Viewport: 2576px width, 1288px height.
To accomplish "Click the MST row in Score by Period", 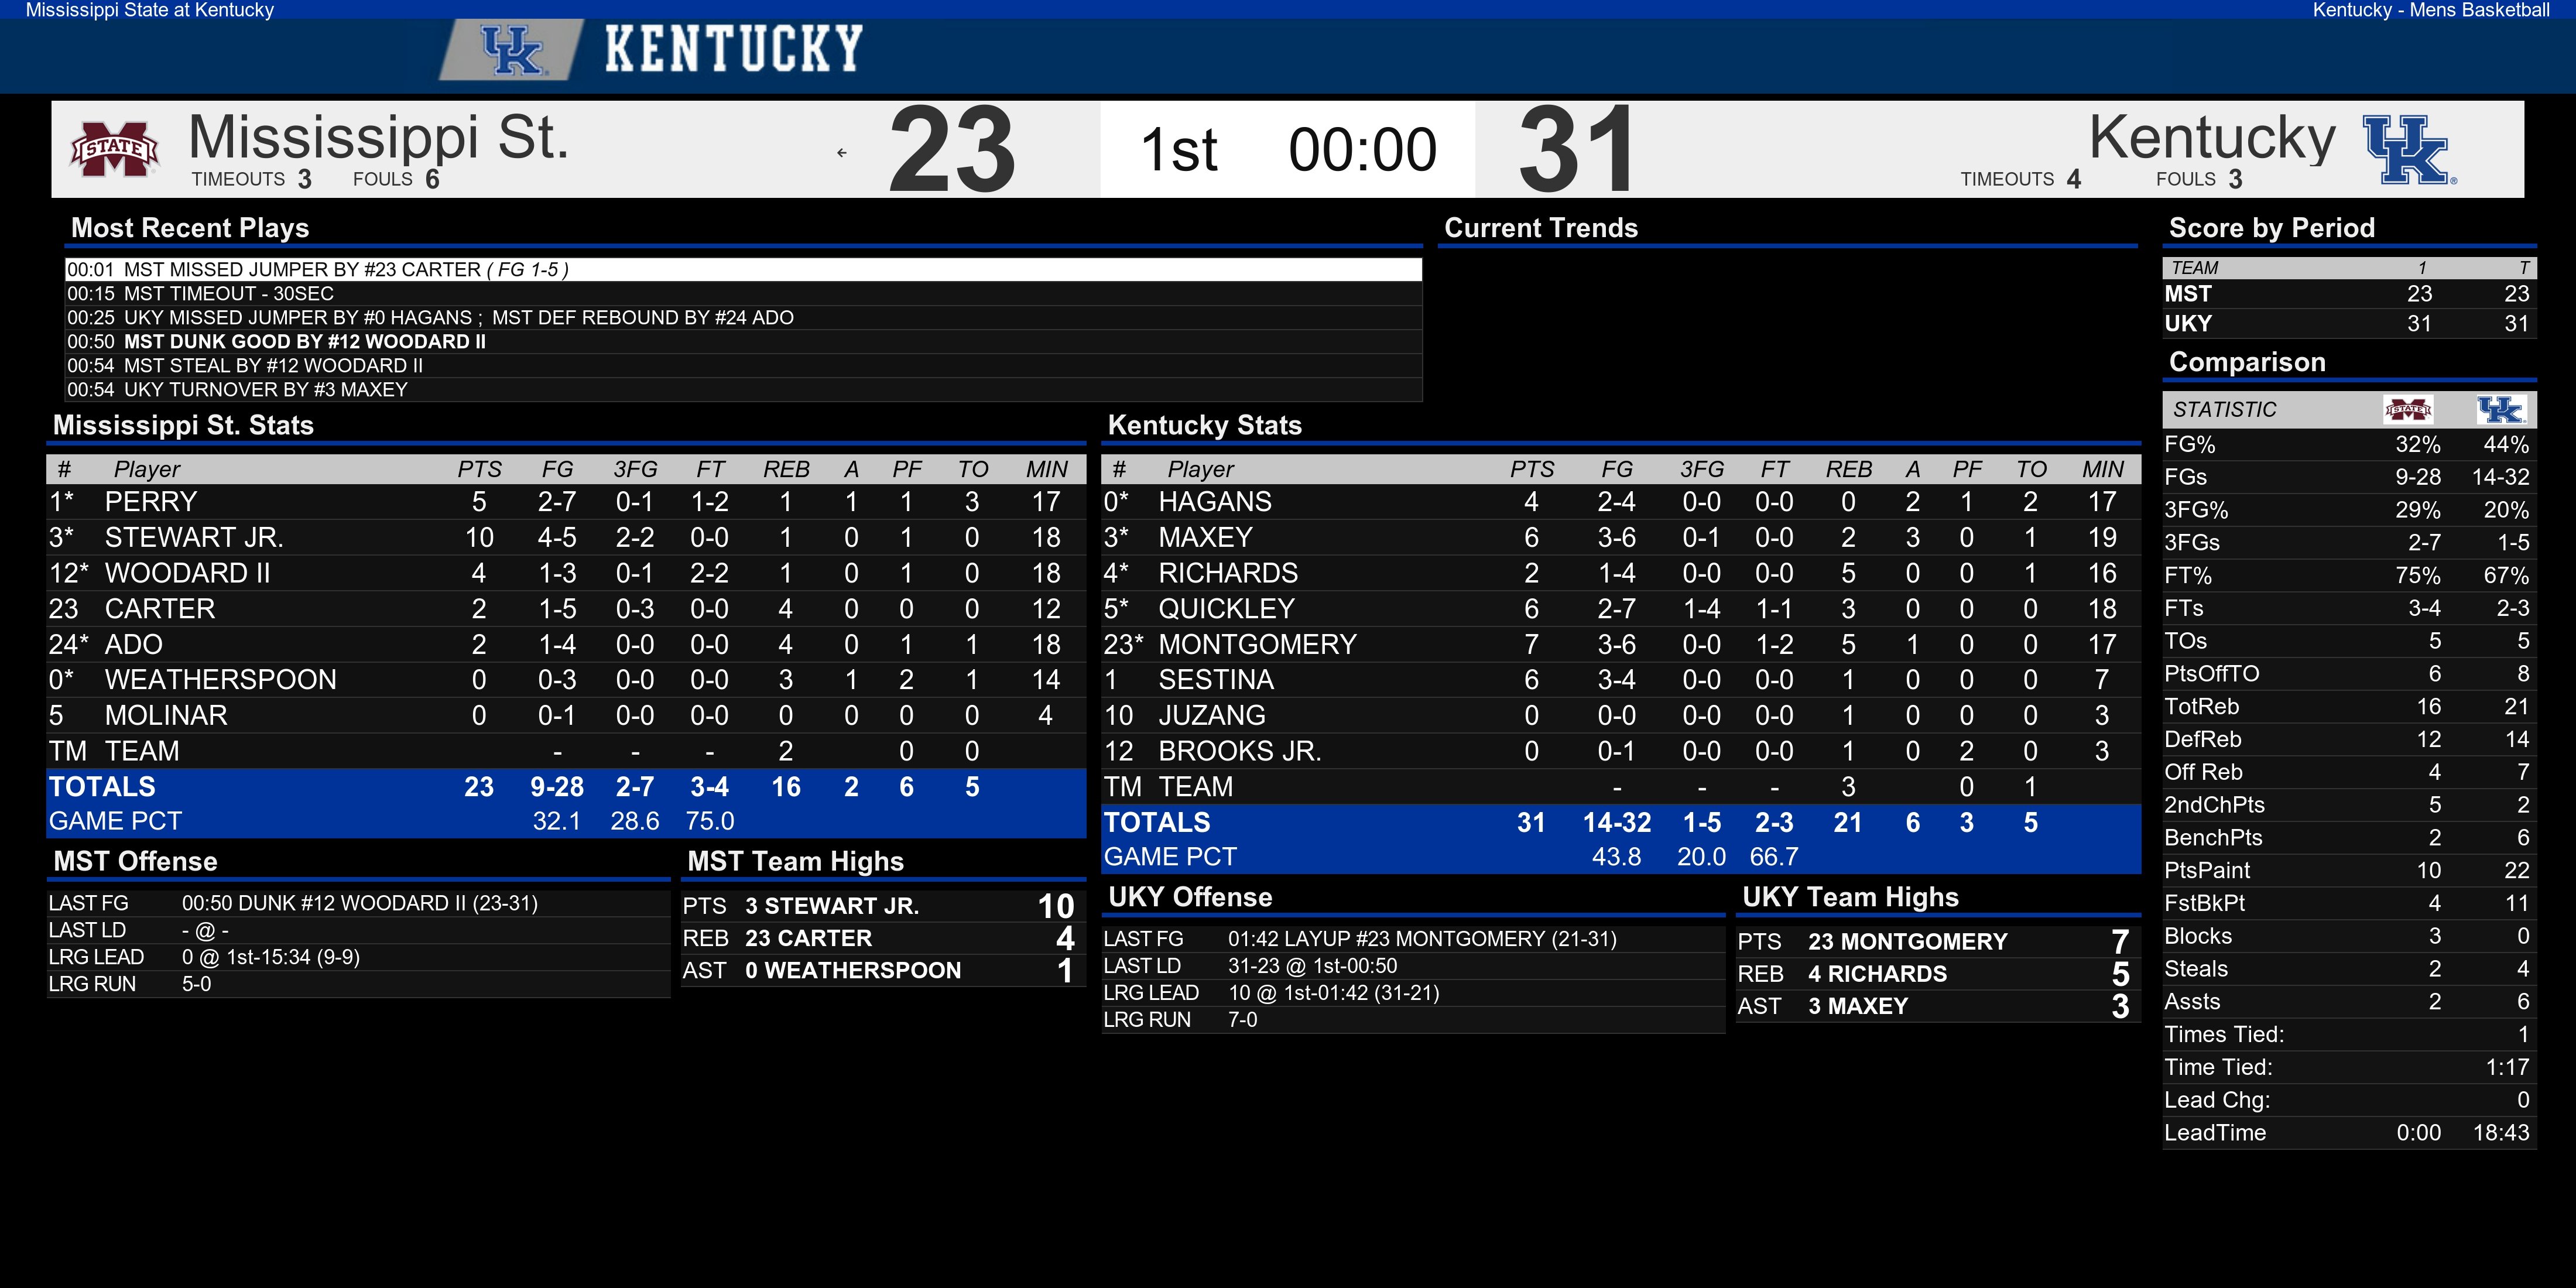I will [x=2349, y=294].
